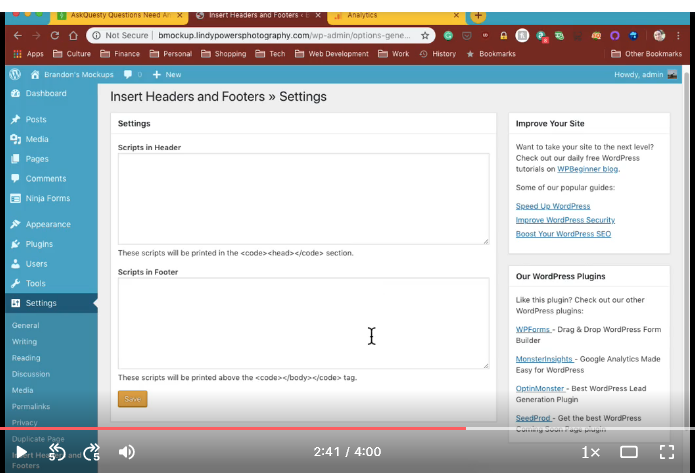Switch to theater mode view
Screen dimensions: 695x473
(629, 452)
